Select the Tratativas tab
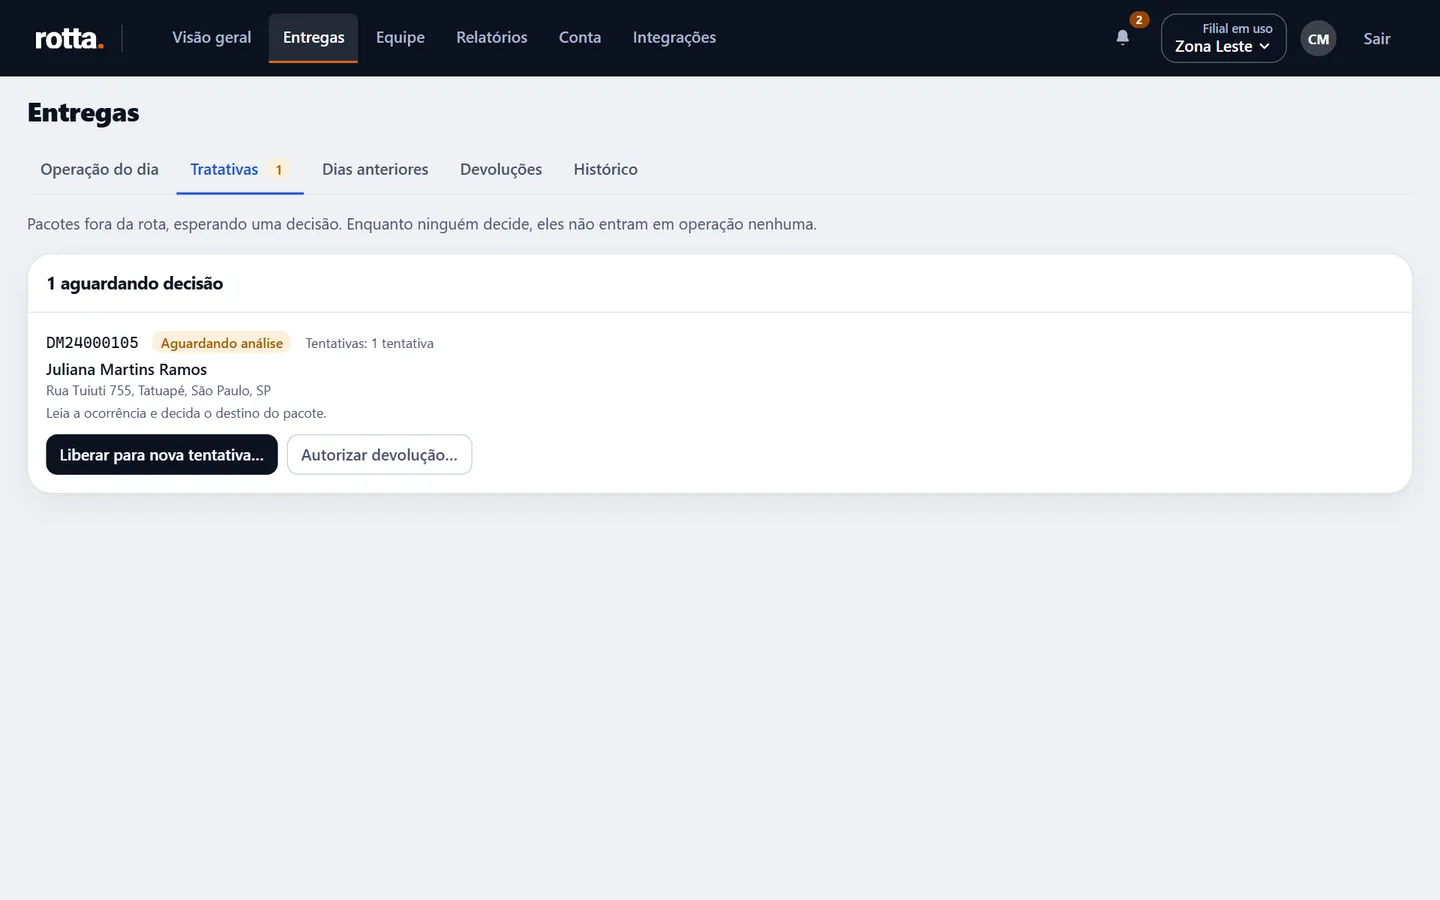 240,170
